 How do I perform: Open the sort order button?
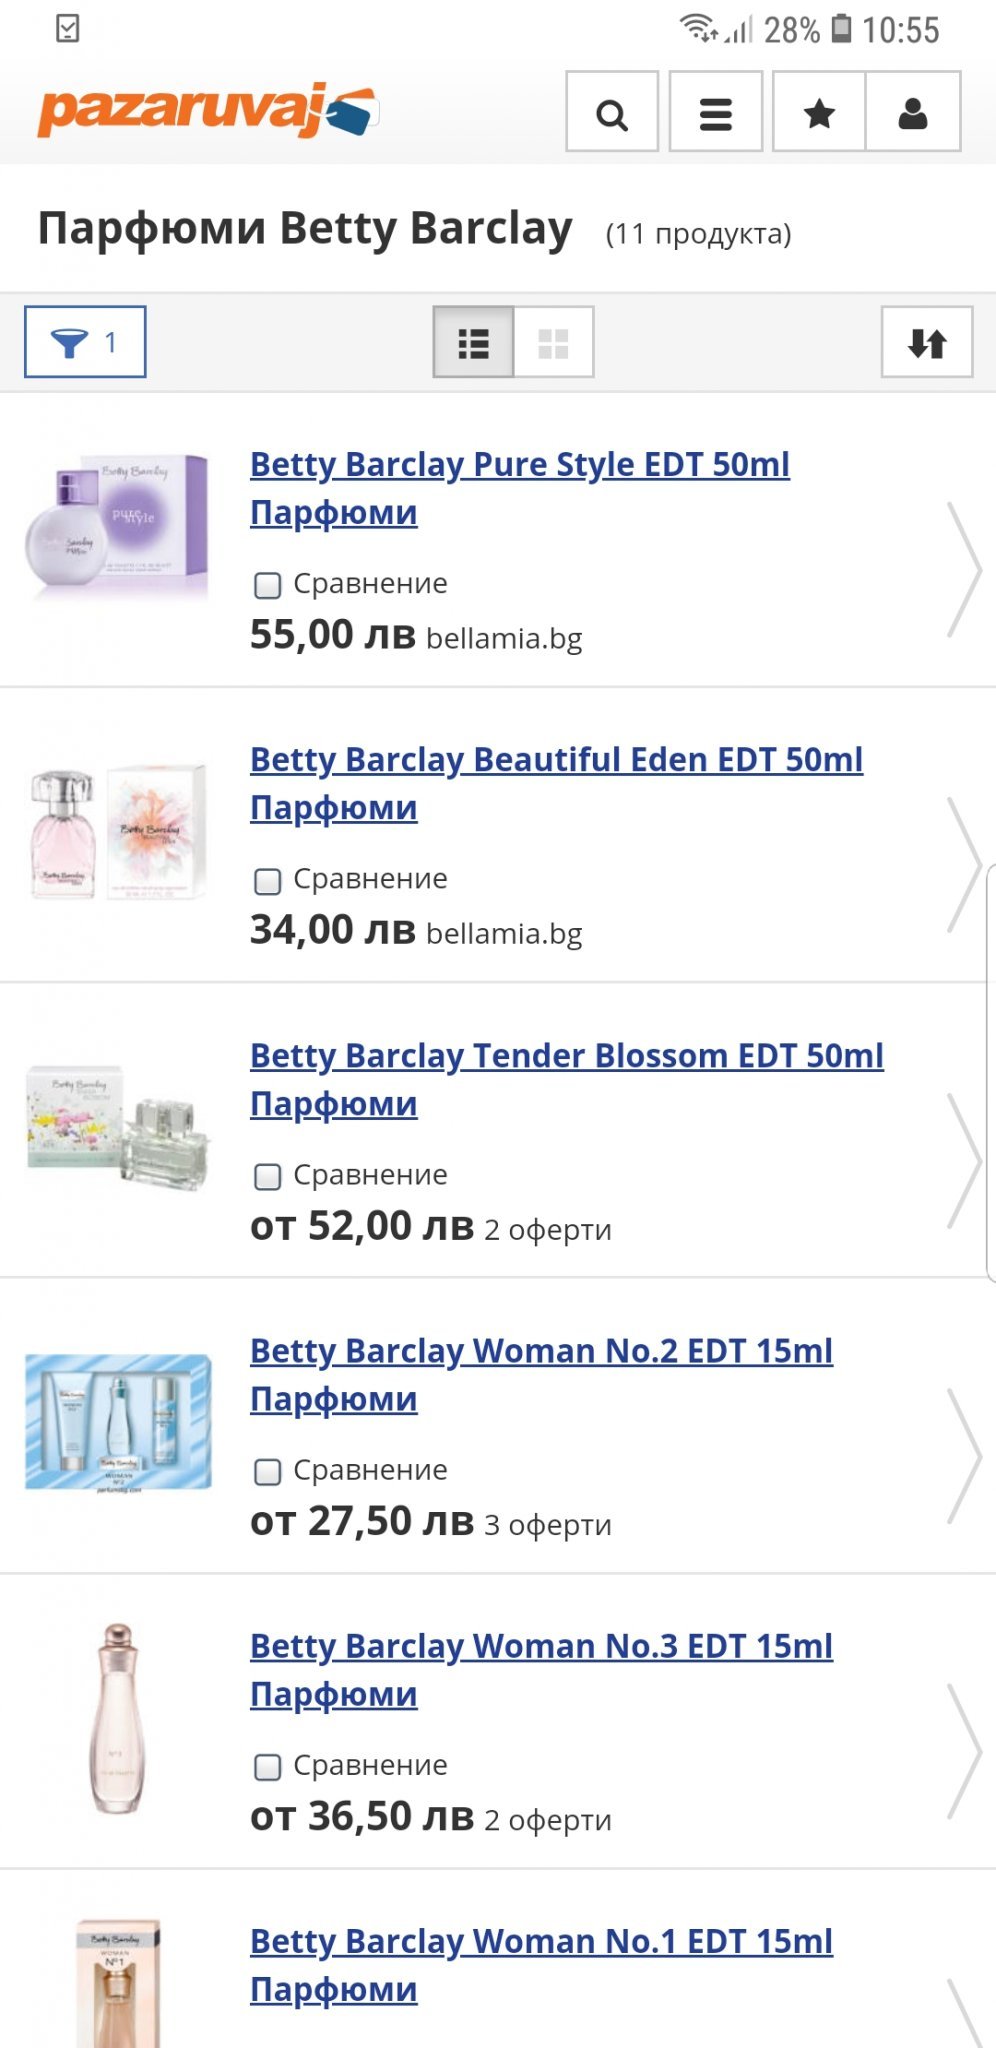[926, 342]
